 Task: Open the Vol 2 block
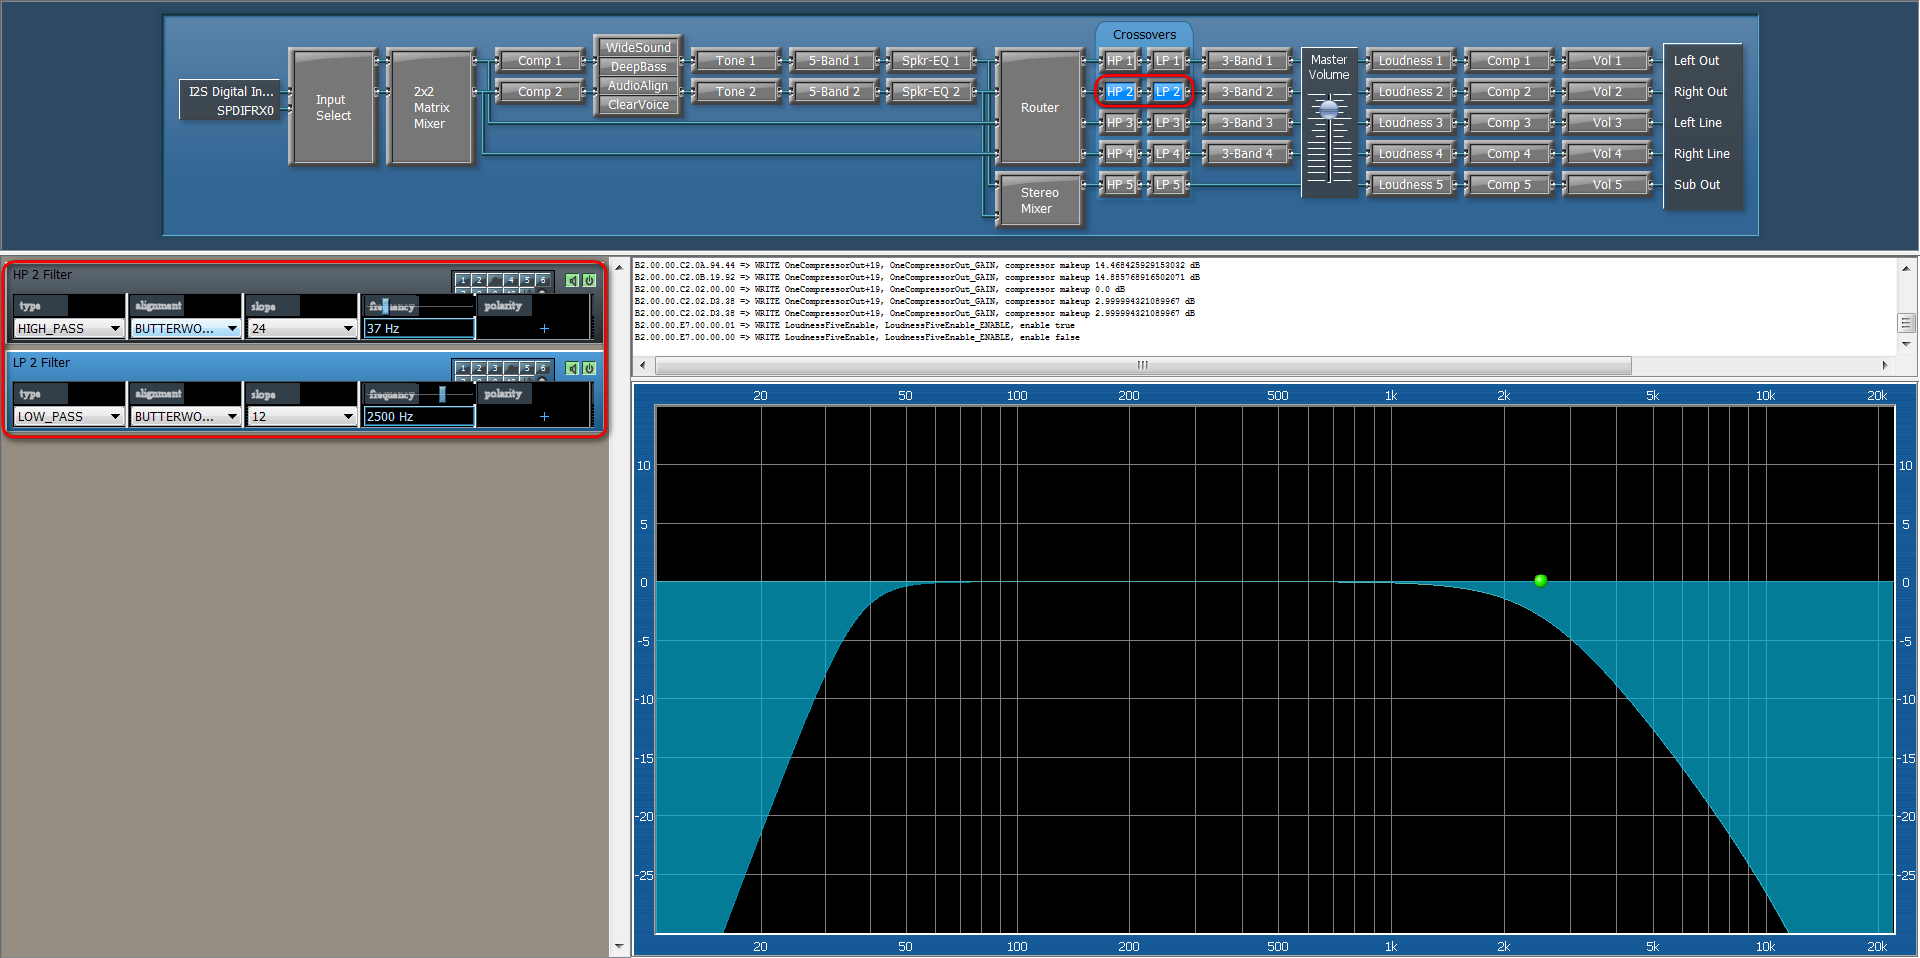pyautogui.click(x=1607, y=92)
